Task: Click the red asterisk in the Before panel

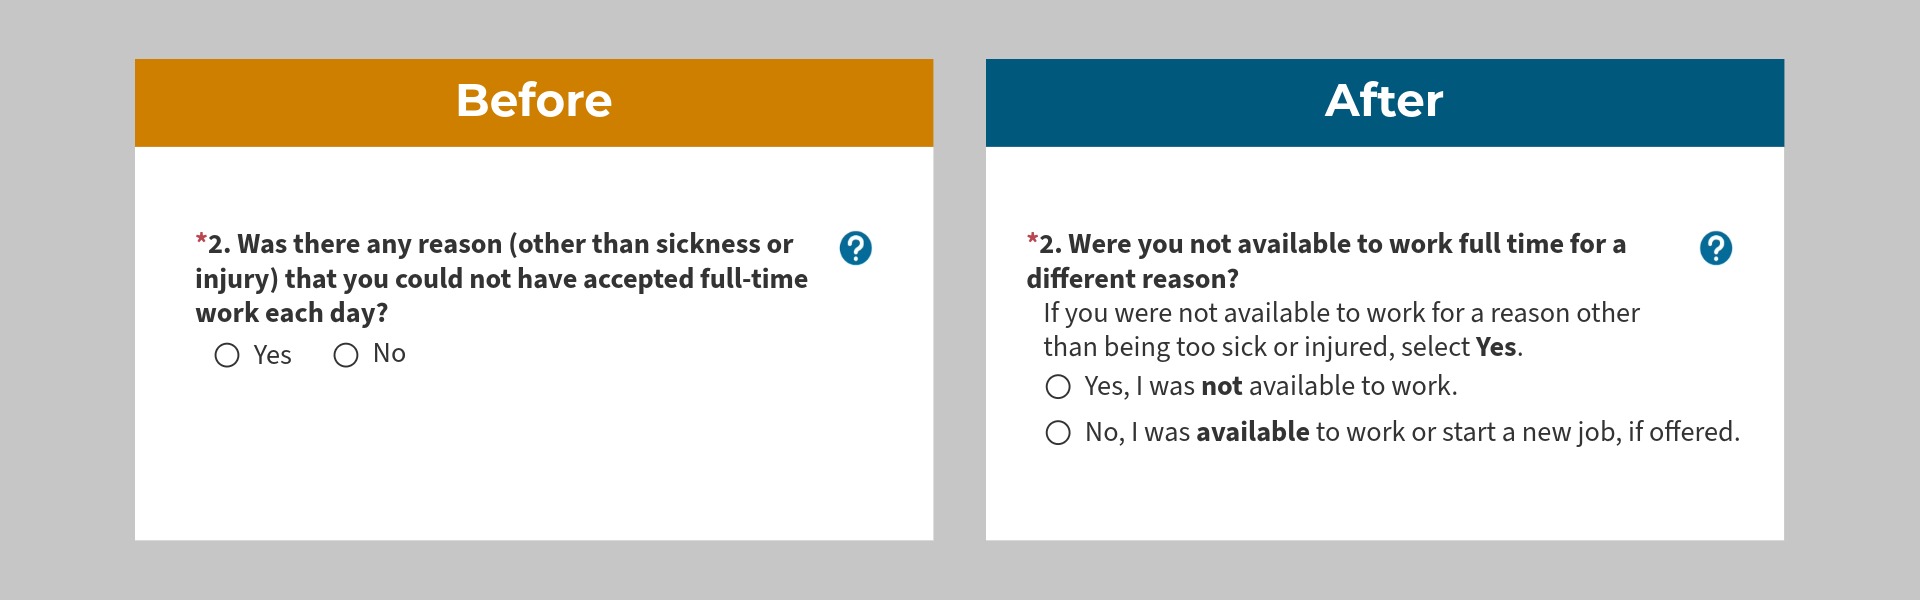Action: (201, 240)
